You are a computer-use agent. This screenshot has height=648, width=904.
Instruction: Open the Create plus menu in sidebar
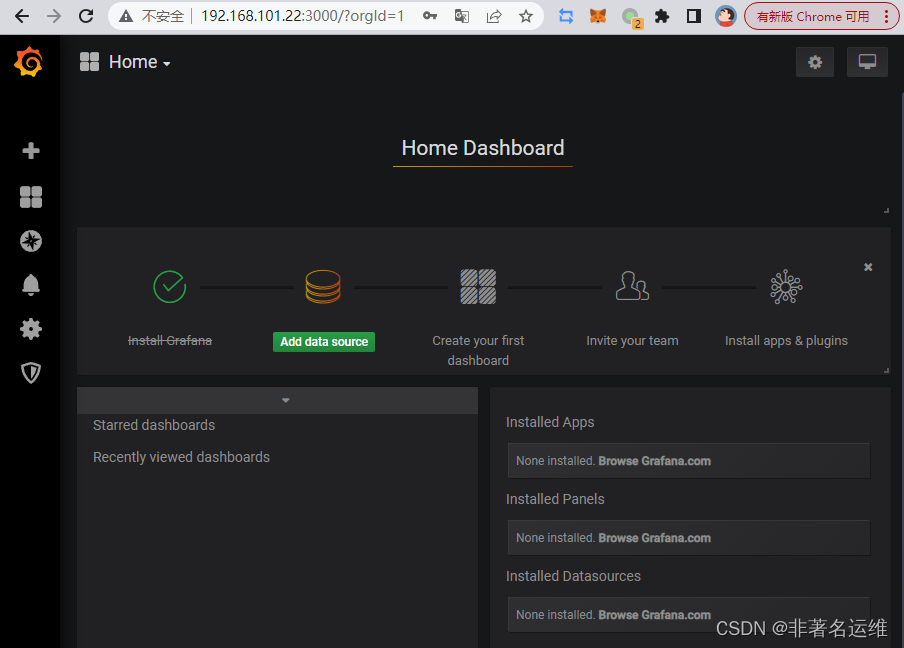pos(31,151)
